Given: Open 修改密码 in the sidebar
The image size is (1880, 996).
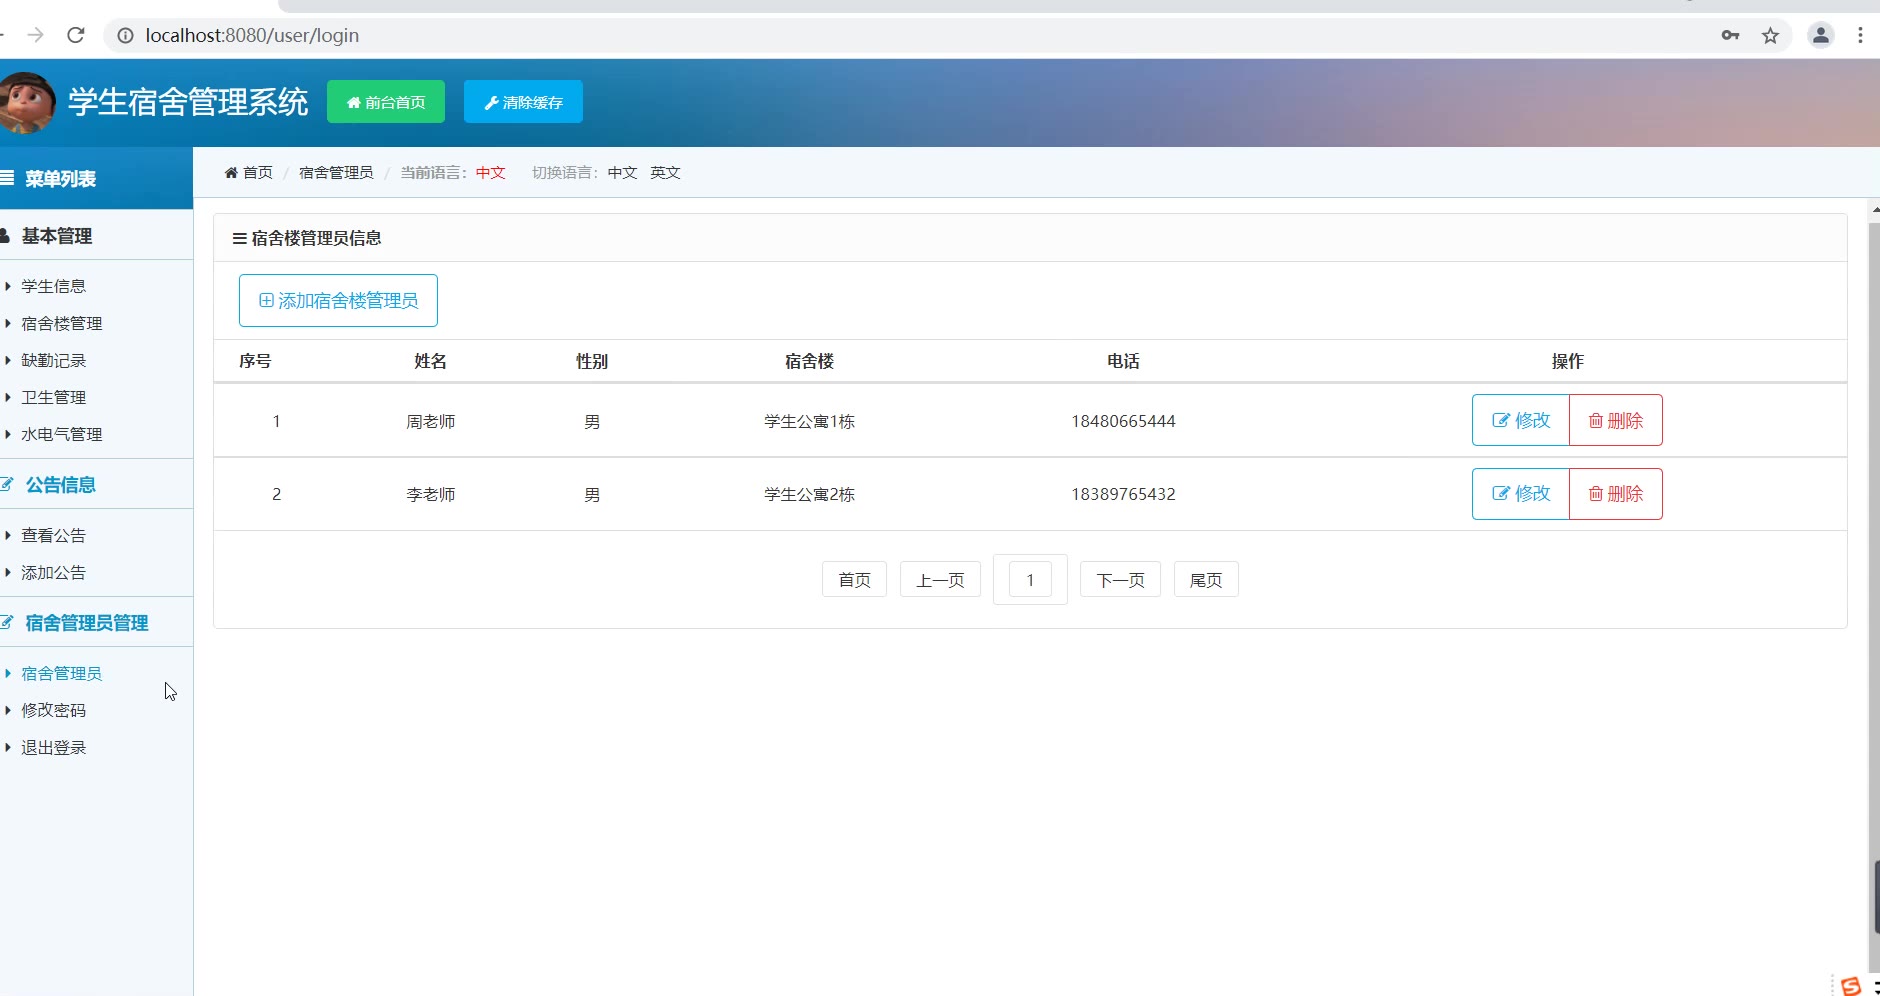Looking at the screenshot, I should [54, 710].
